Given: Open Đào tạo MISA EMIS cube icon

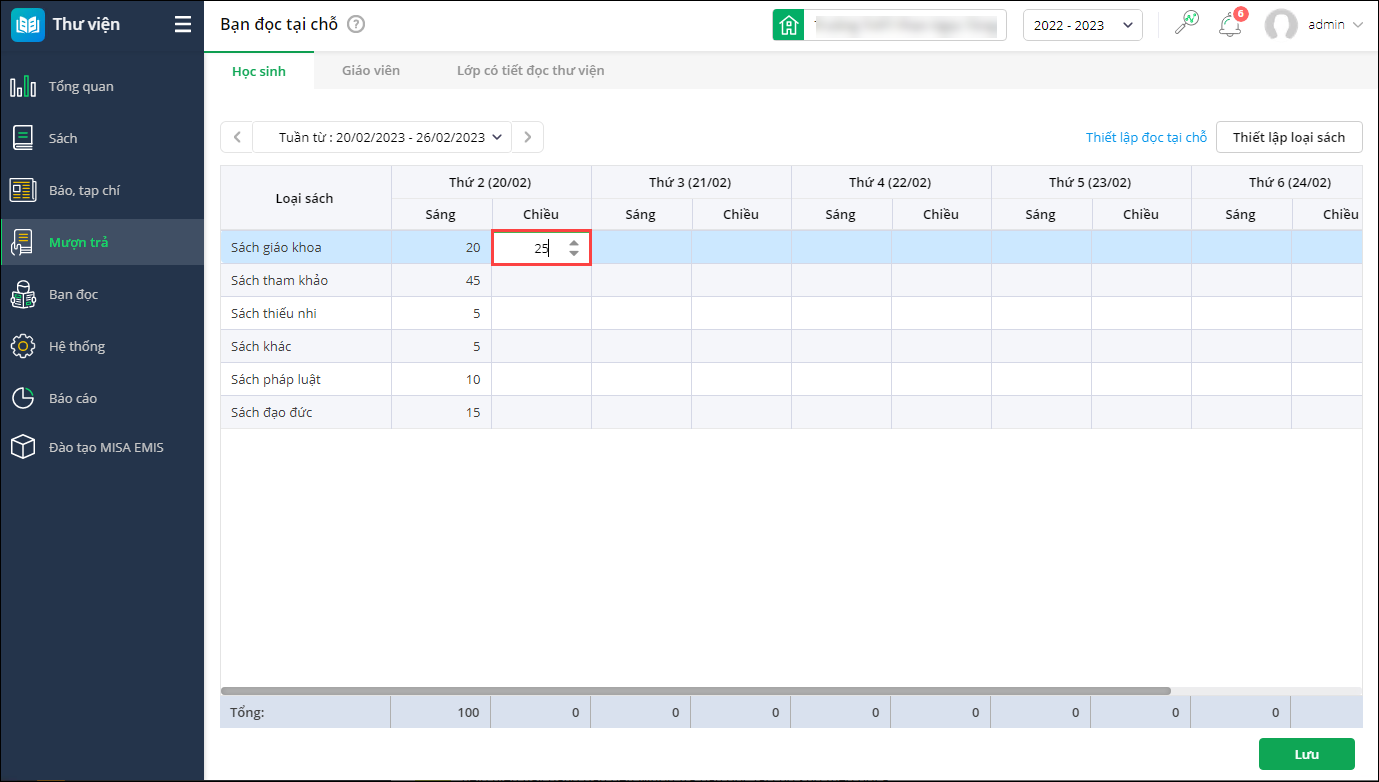Looking at the screenshot, I should [23, 447].
